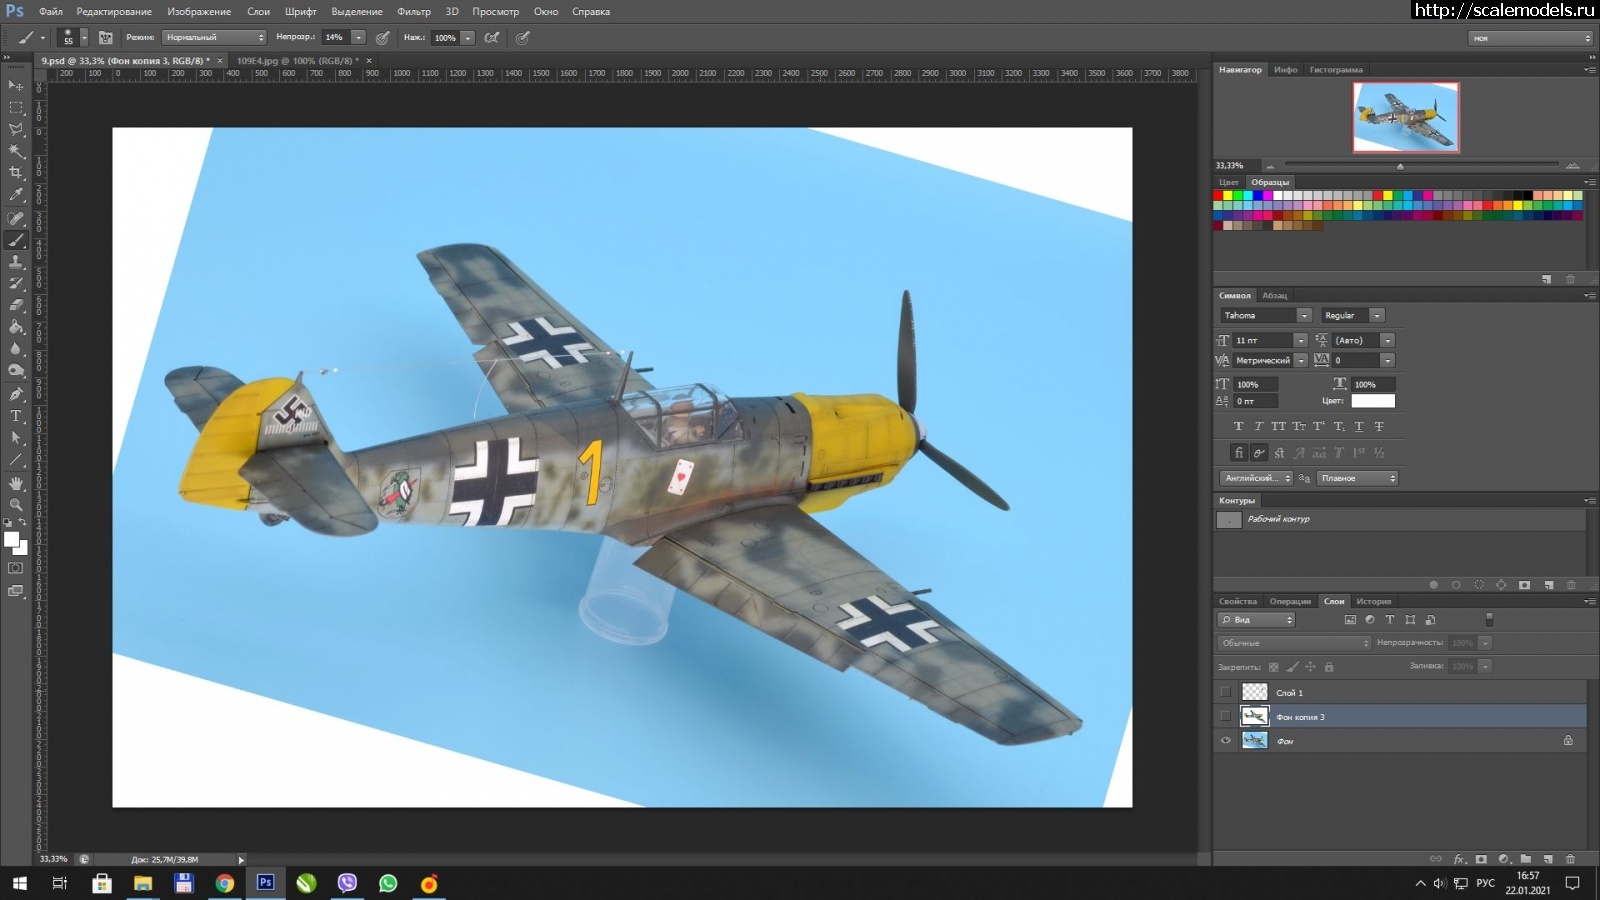Screen dimensions: 1600x900
Task: Hide the Фон layer
Action: 1226,741
